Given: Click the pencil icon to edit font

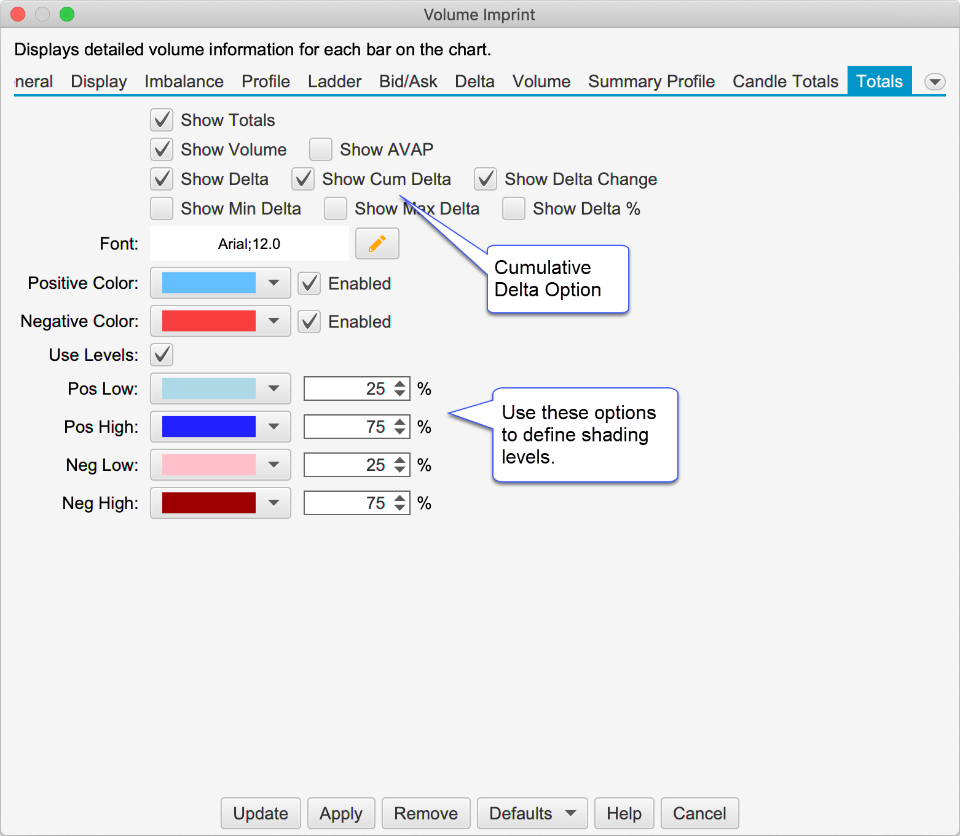Looking at the screenshot, I should [377, 243].
